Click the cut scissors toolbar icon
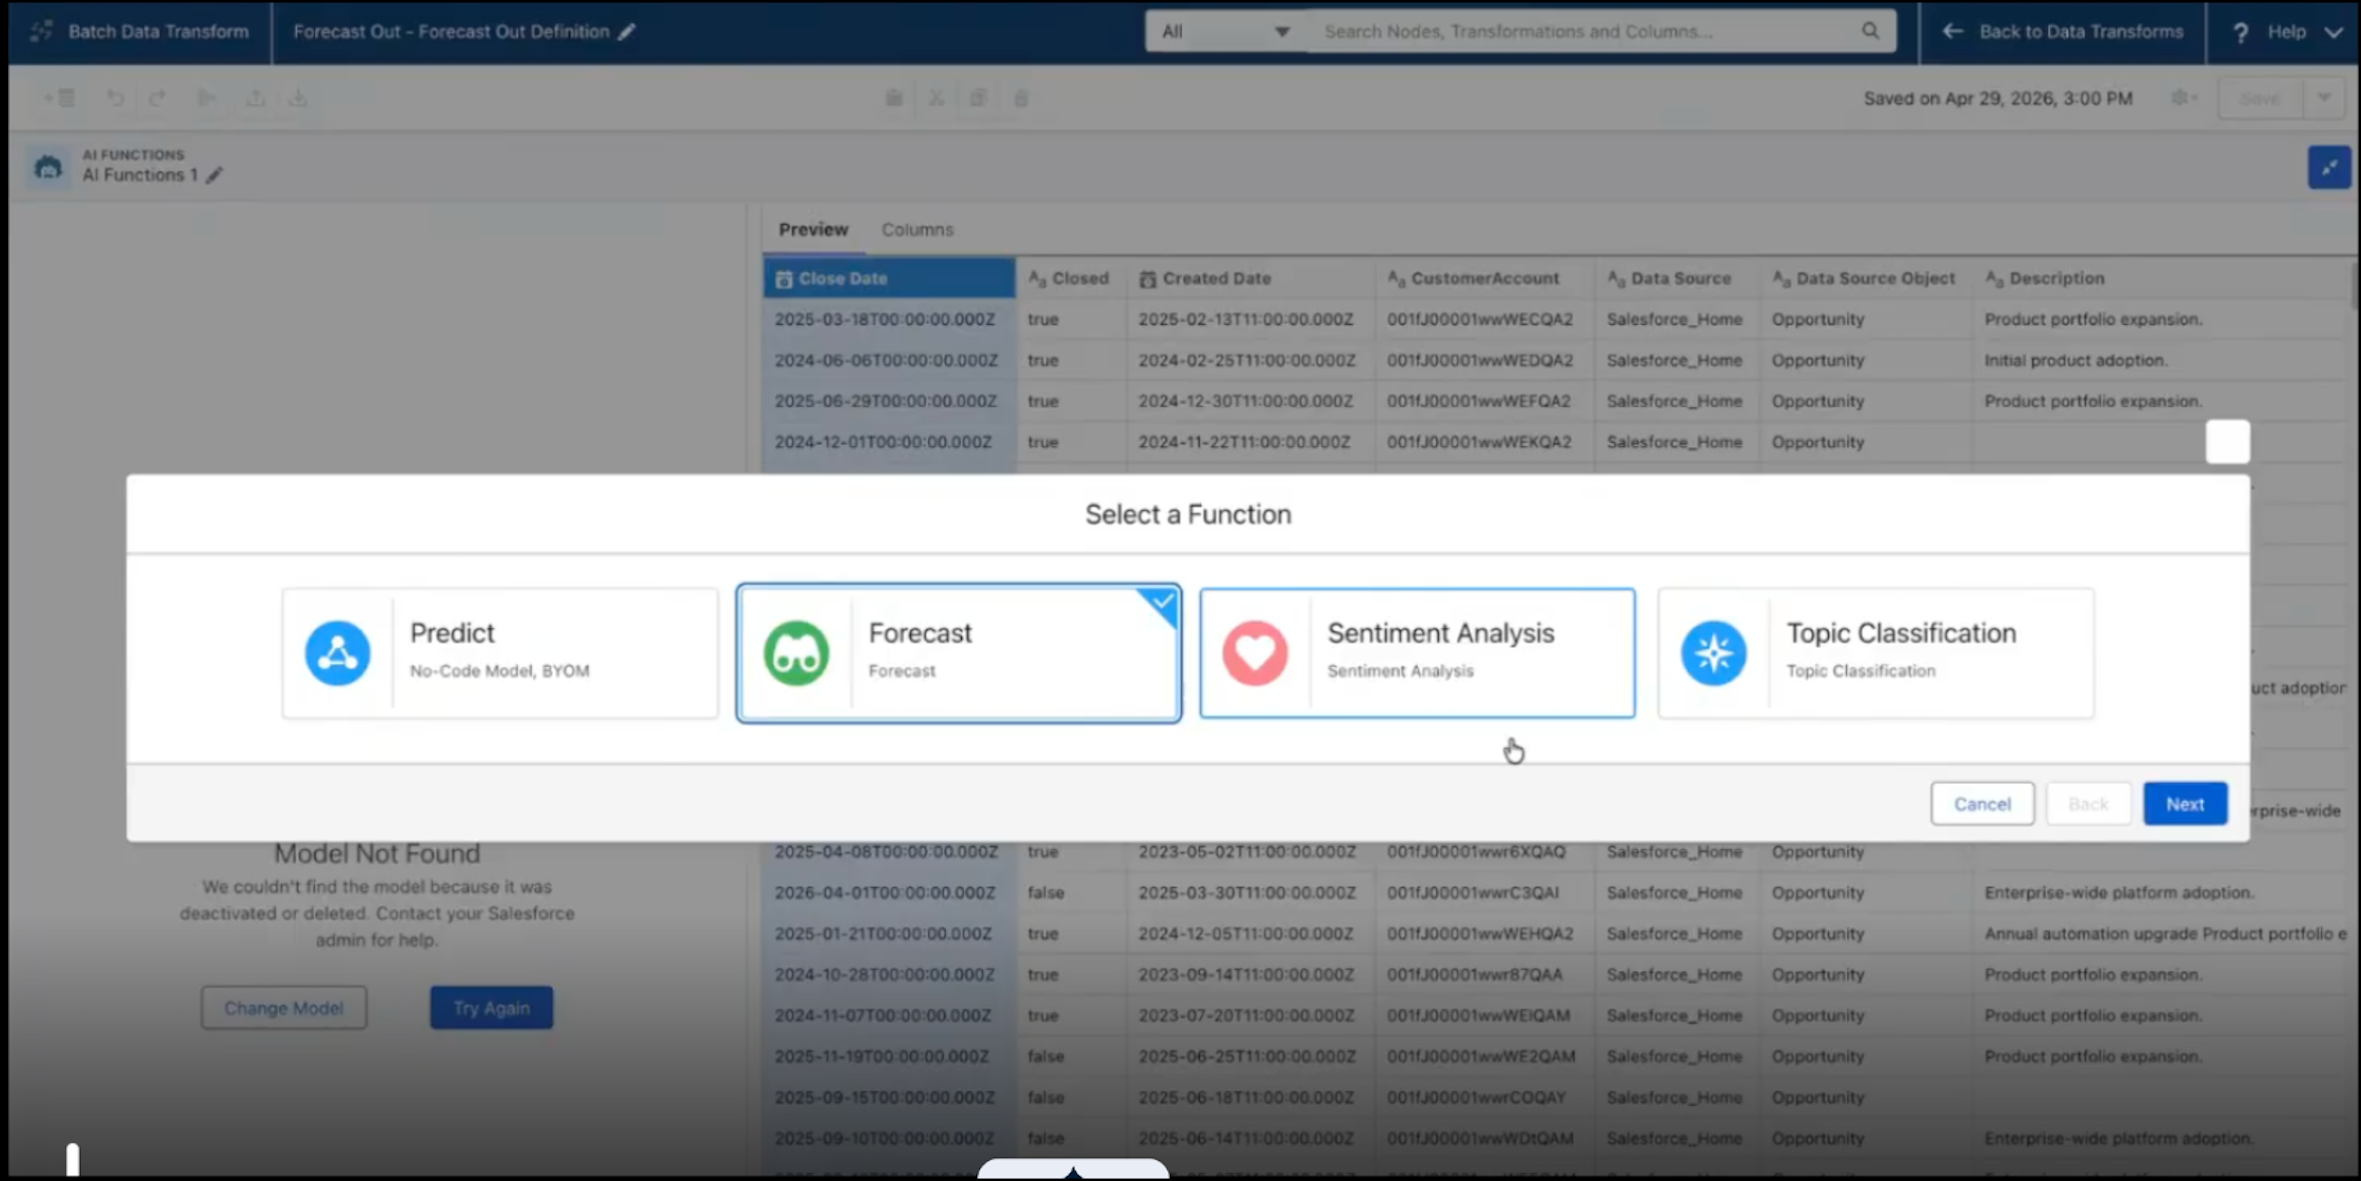The height and width of the screenshot is (1181, 2361). [936, 98]
